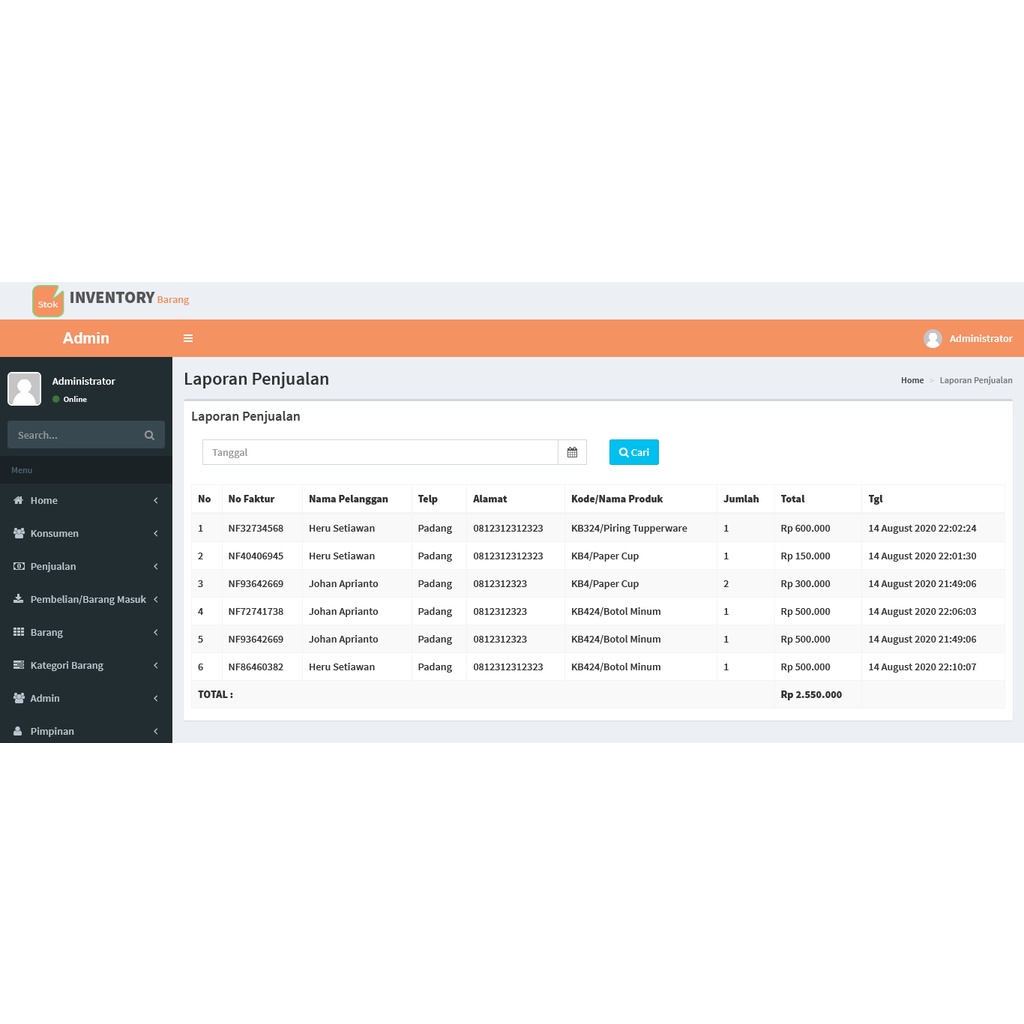Screen dimensions: 1024x1024
Task: Click the total value Rp 2.550.000
Action: [811, 694]
